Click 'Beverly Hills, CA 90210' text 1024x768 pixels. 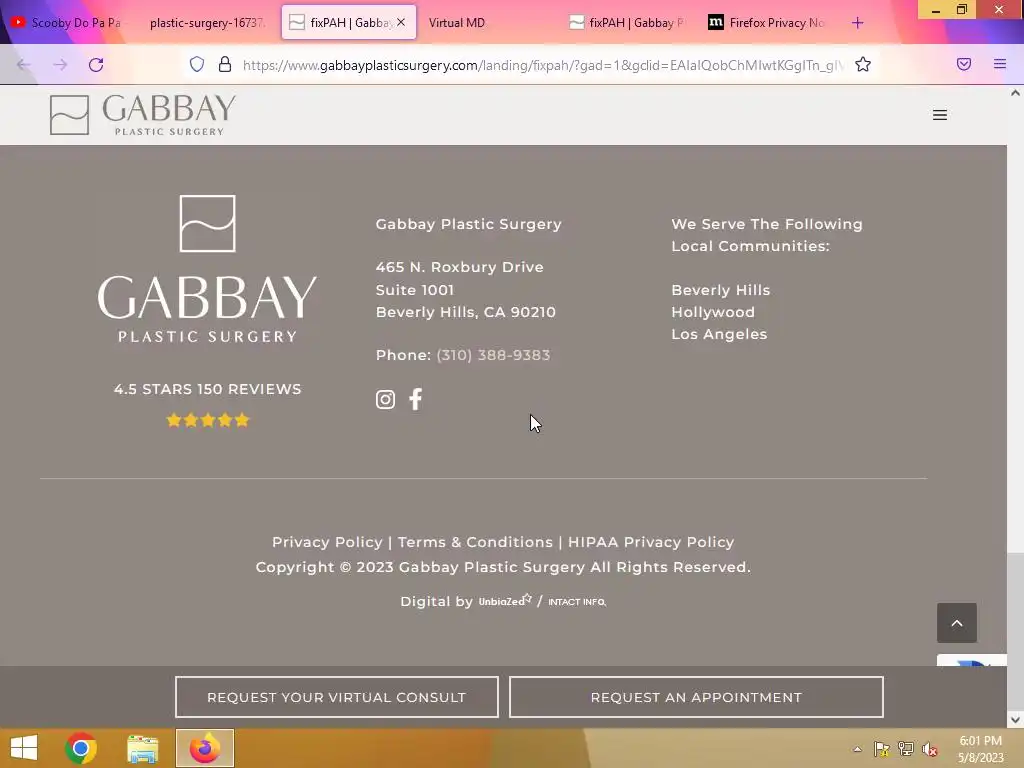pos(466,312)
